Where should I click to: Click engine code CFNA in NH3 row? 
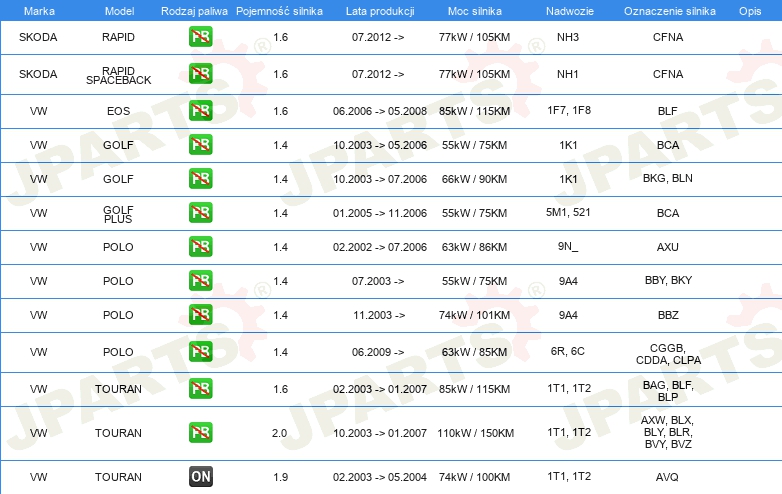668,37
